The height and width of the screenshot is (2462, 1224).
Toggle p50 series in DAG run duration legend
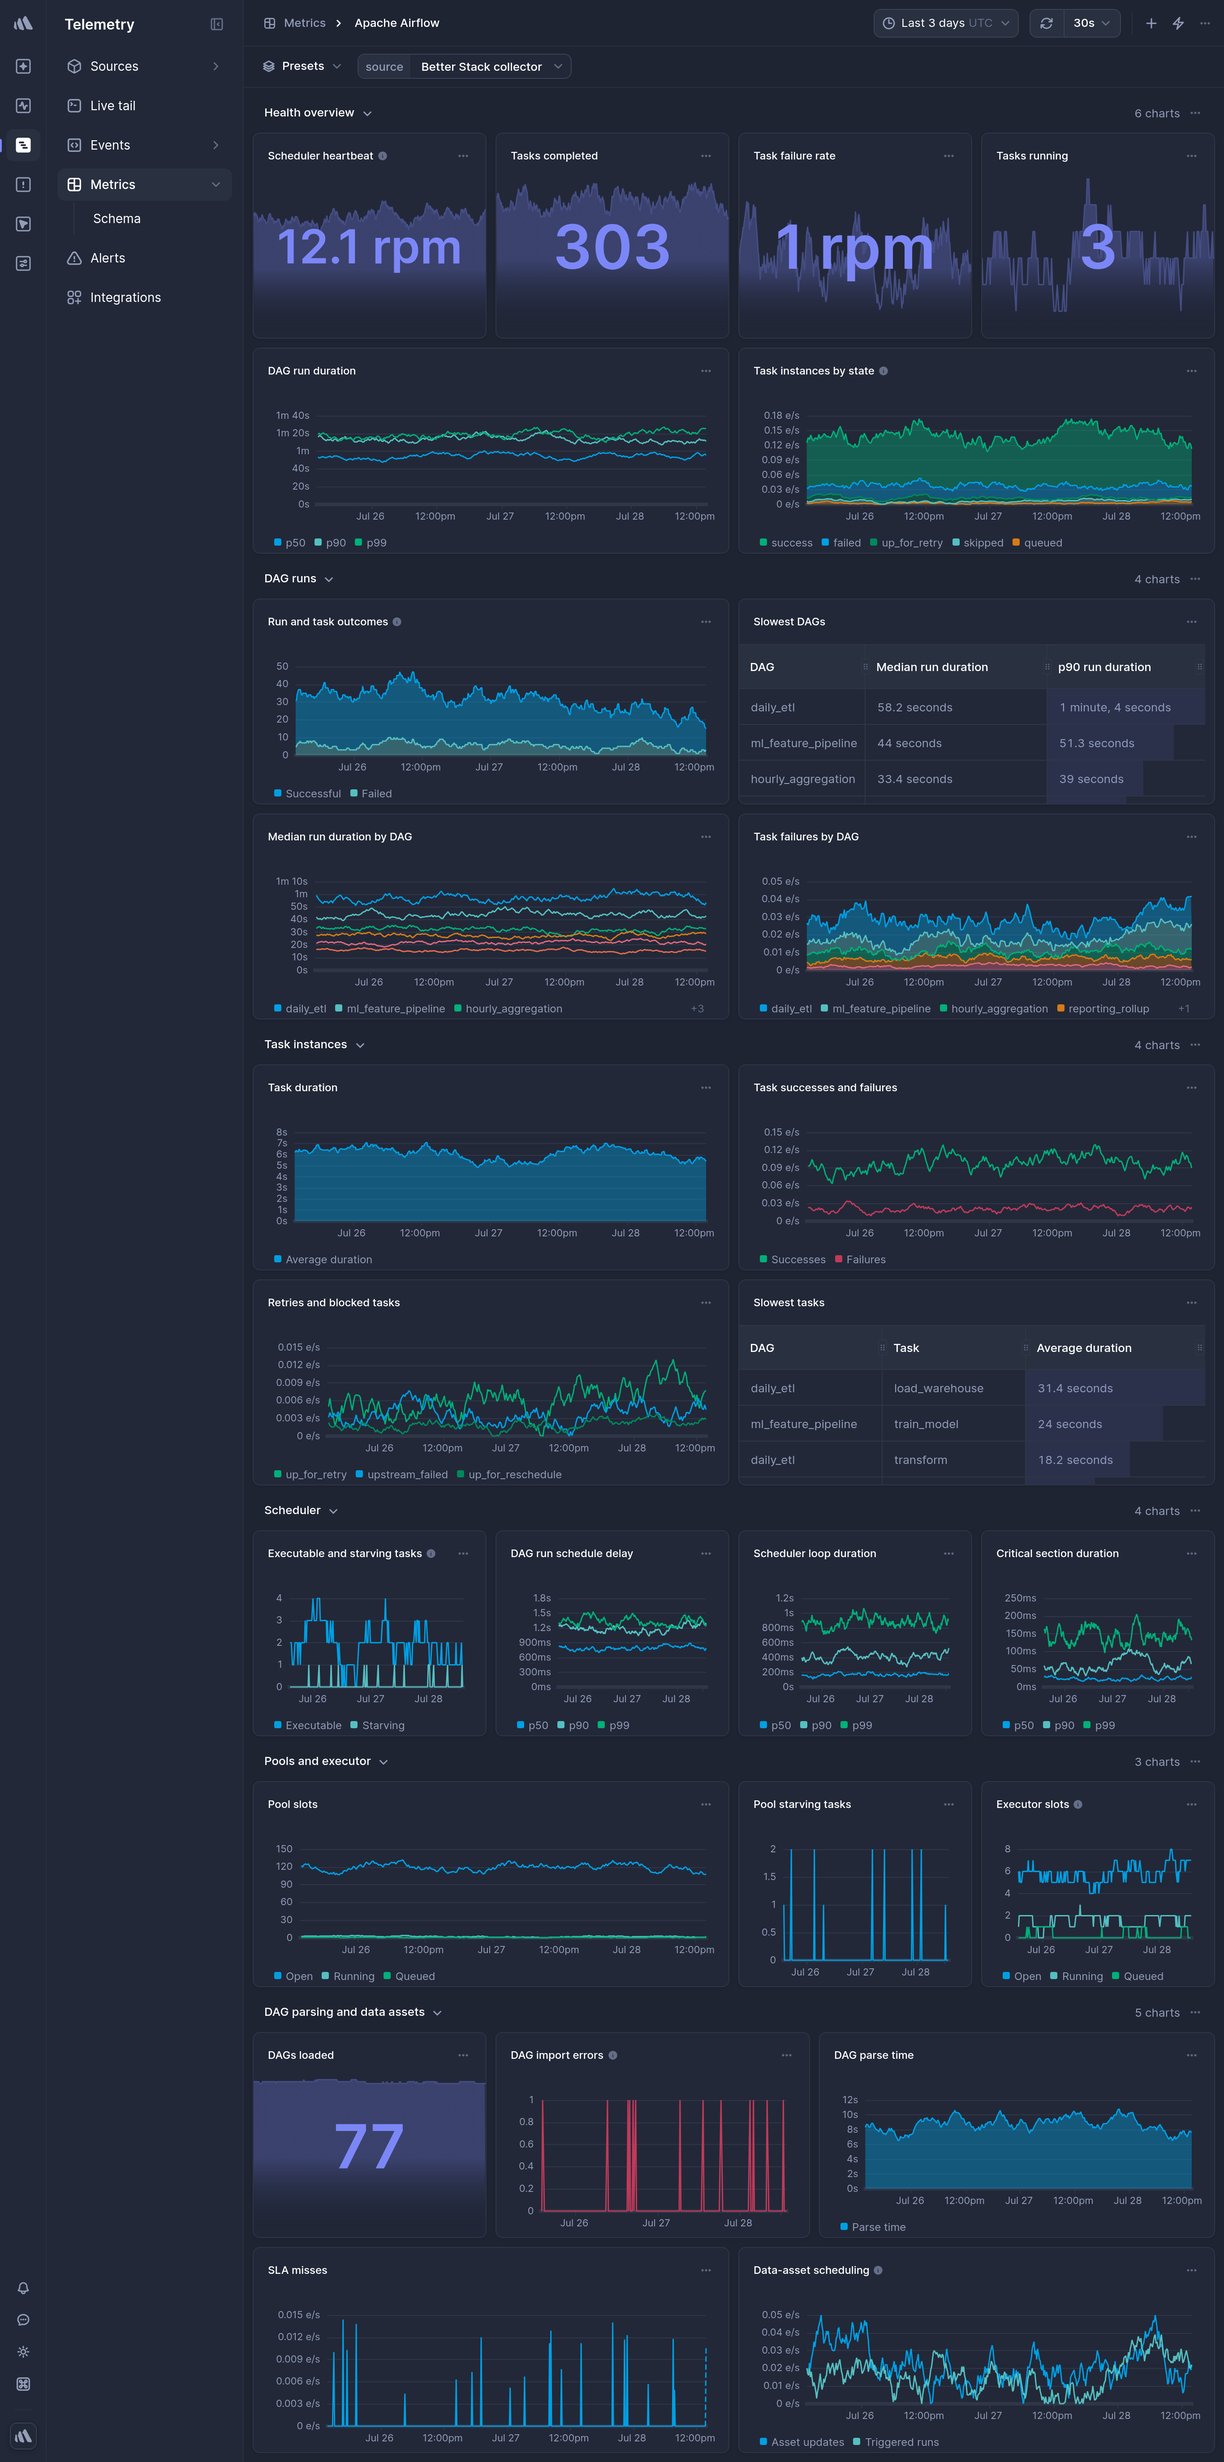point(289,543)
